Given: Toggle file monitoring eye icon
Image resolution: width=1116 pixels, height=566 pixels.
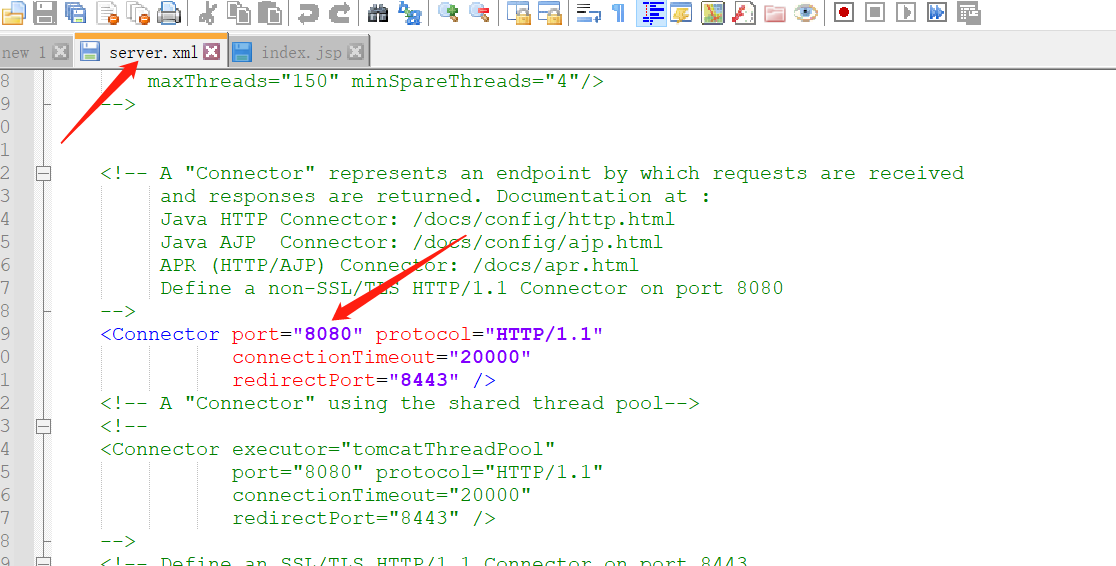Looking at the screenshot, I should [806, 12].
